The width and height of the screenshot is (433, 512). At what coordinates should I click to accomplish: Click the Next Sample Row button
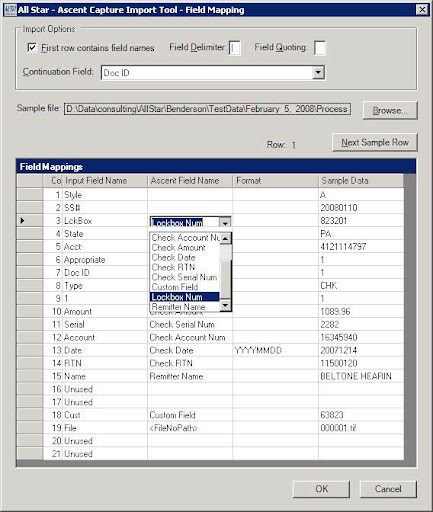pos(375,142)
